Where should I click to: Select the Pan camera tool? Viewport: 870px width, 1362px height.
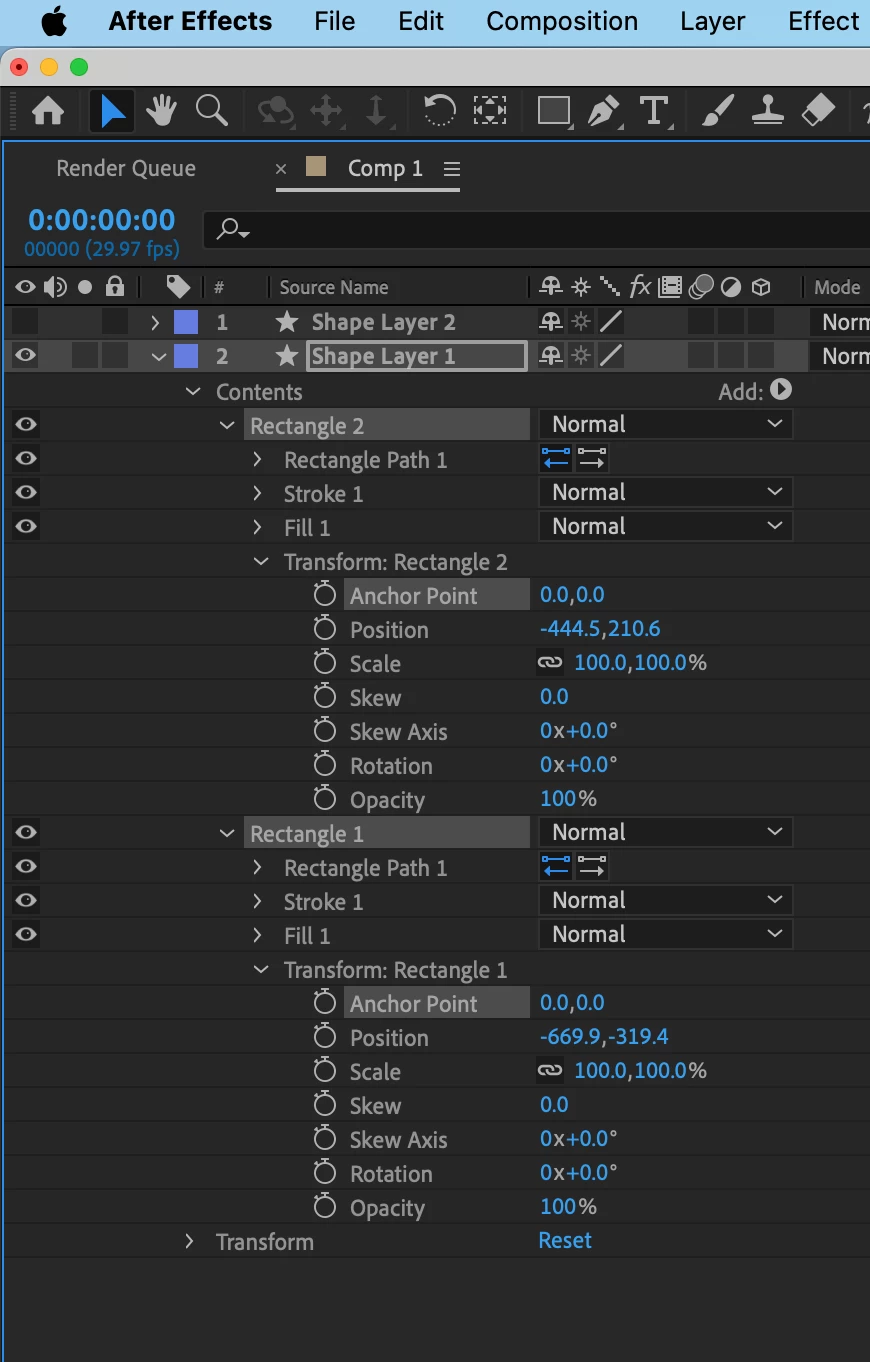[326, 111]
